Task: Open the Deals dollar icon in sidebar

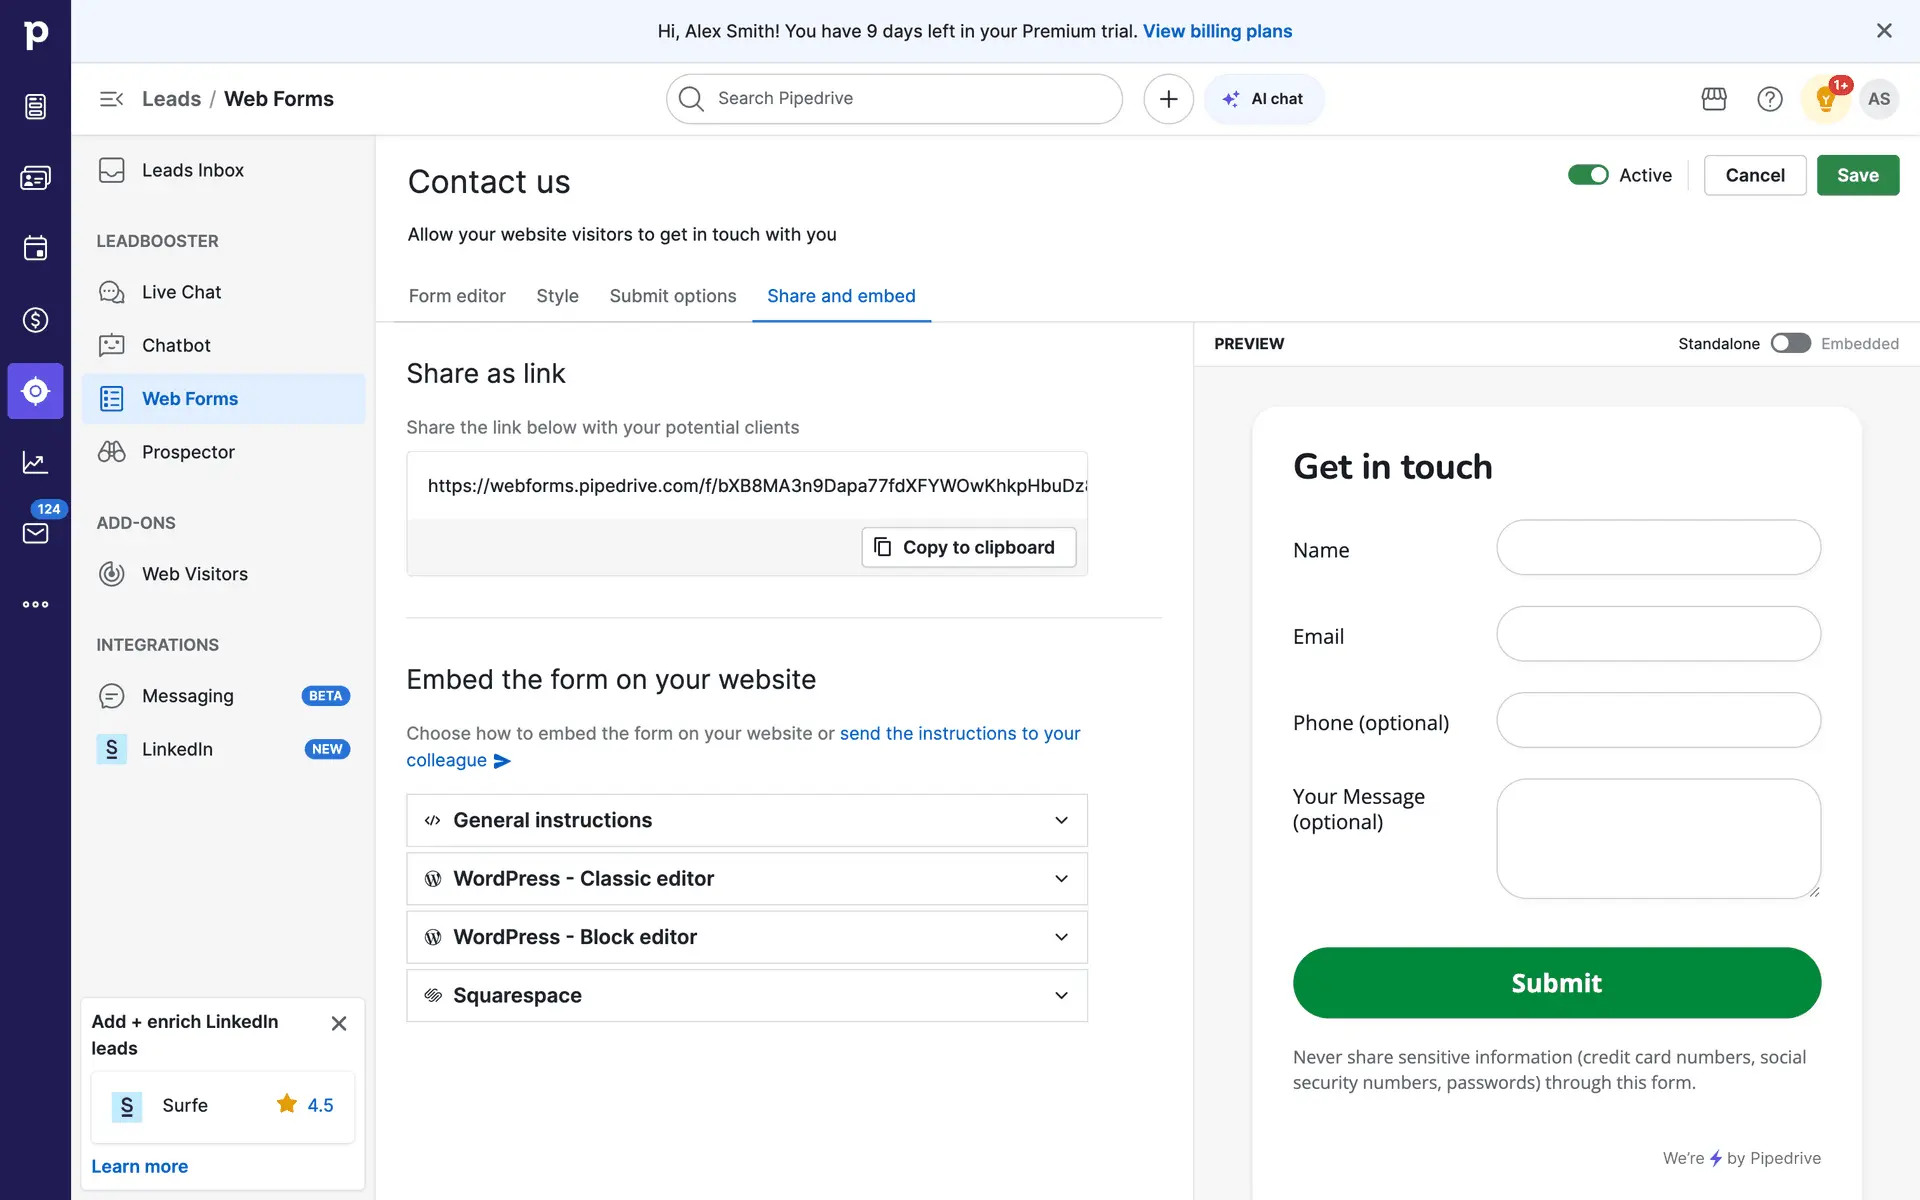Action: pyautogui.click(x=35, y=320)
